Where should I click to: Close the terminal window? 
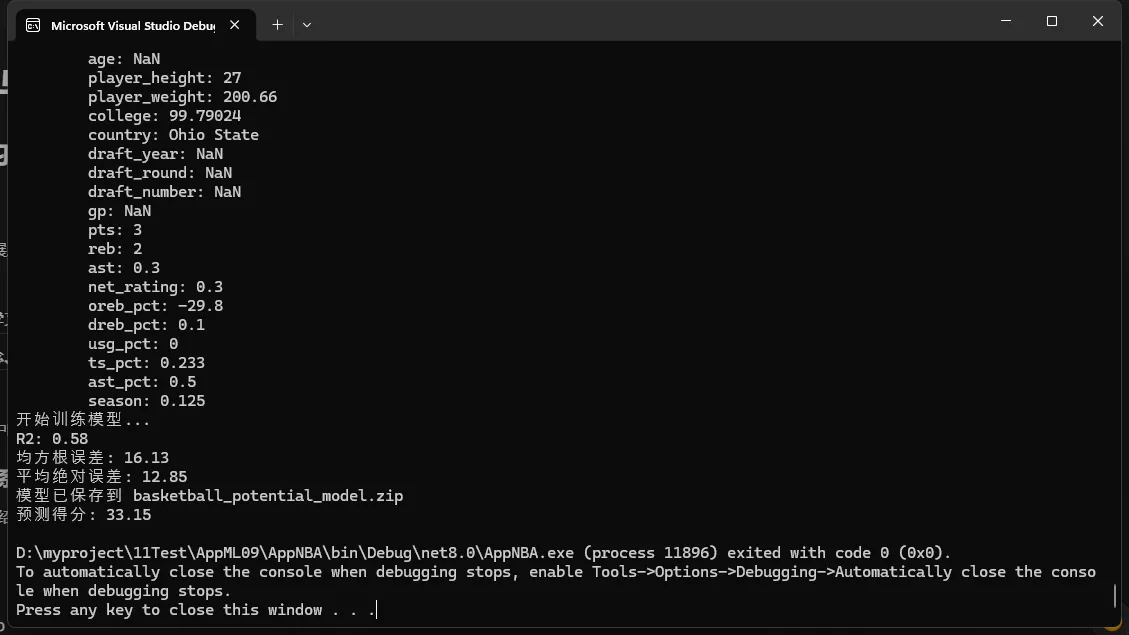pyautogui.click(x=1098, y=21)
